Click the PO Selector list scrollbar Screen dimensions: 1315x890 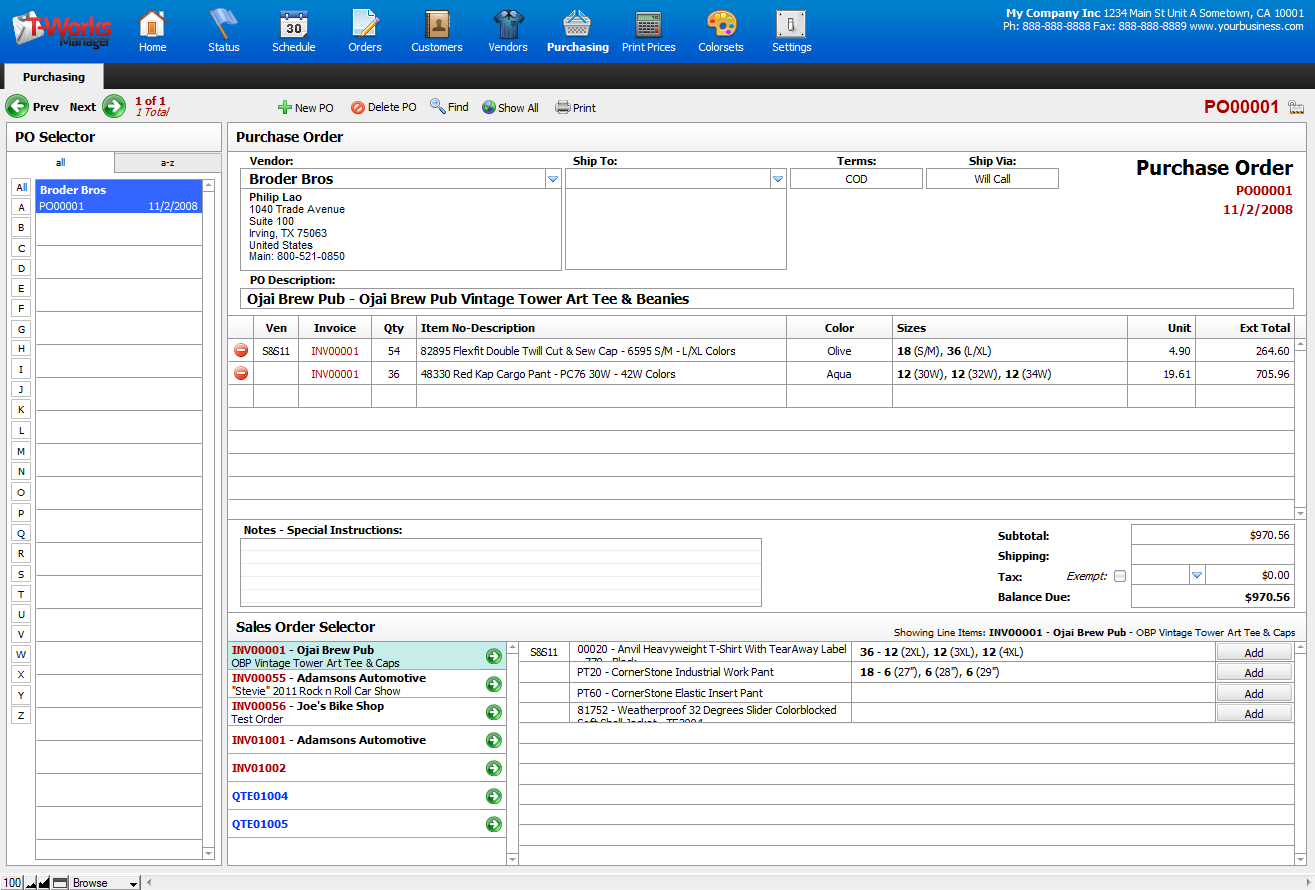tap(208, 518)
